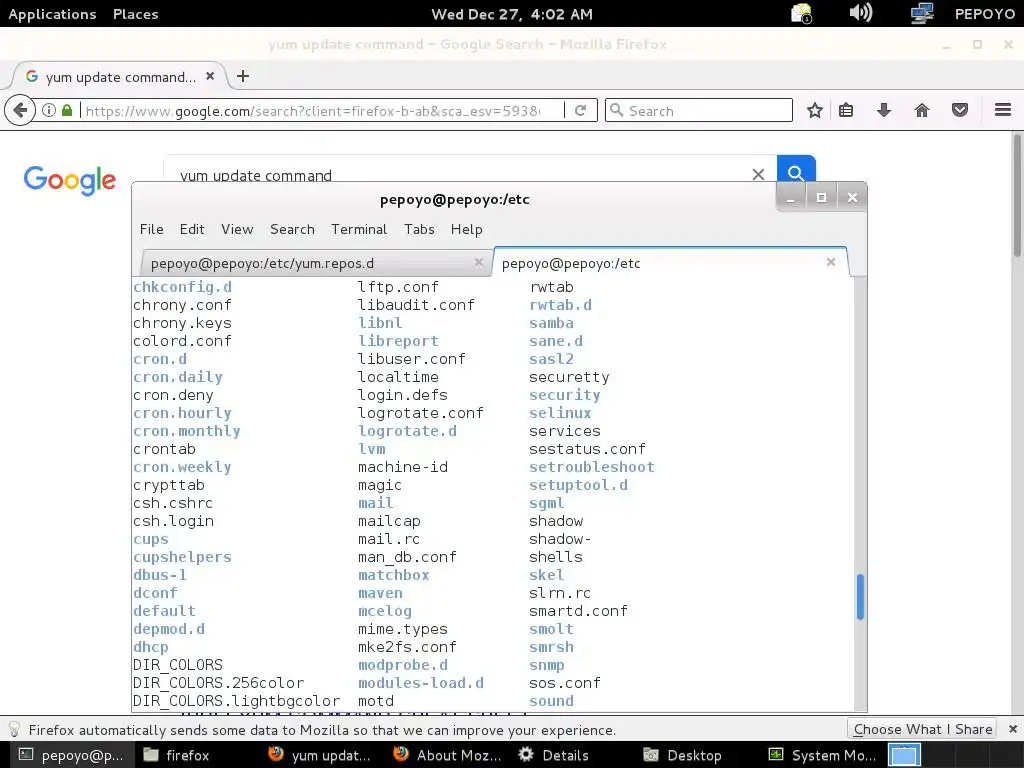Switch to the pepoyo@pepoyo:/etc/yum.repos.d tab
This screenshot has height=768, width=1024.
point(316,263)
